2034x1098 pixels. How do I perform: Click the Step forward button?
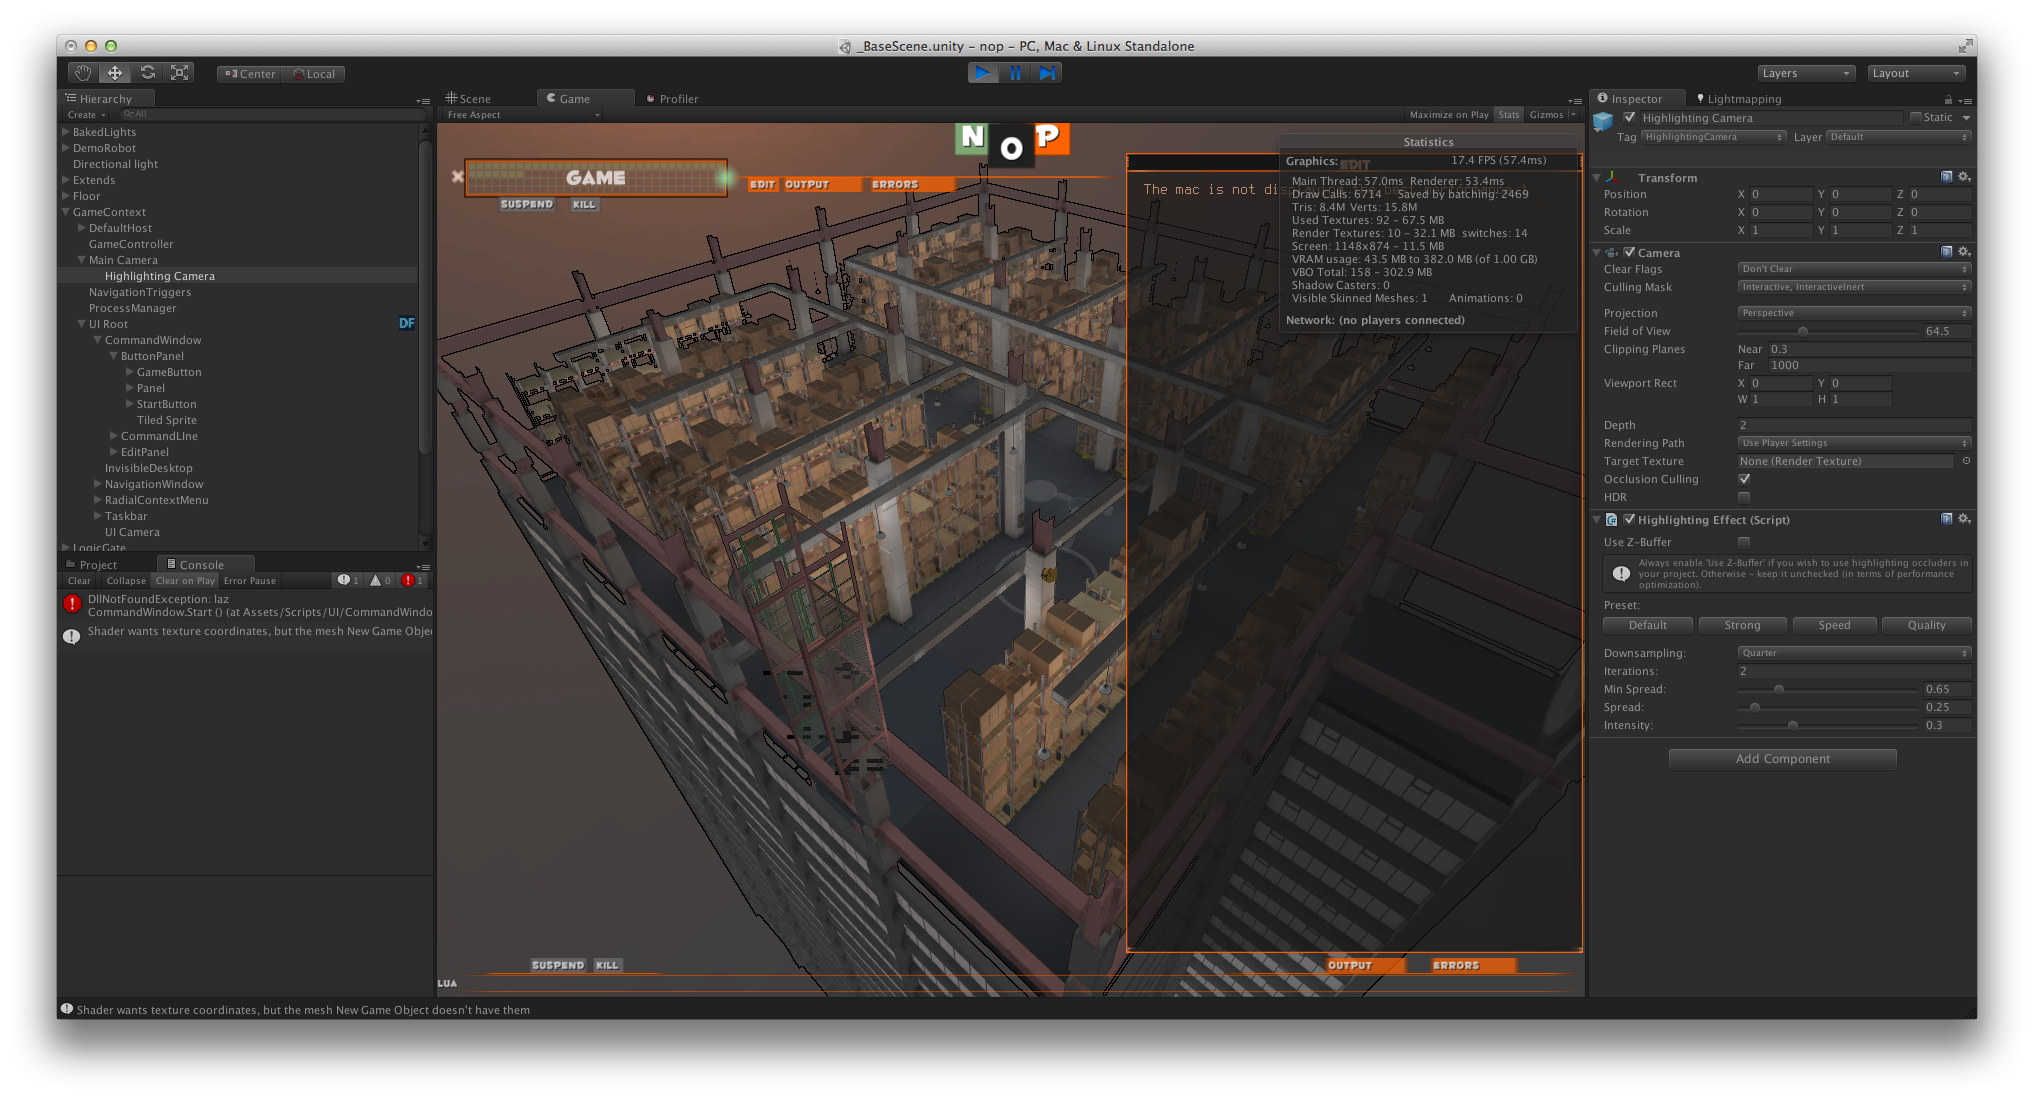1047,73
